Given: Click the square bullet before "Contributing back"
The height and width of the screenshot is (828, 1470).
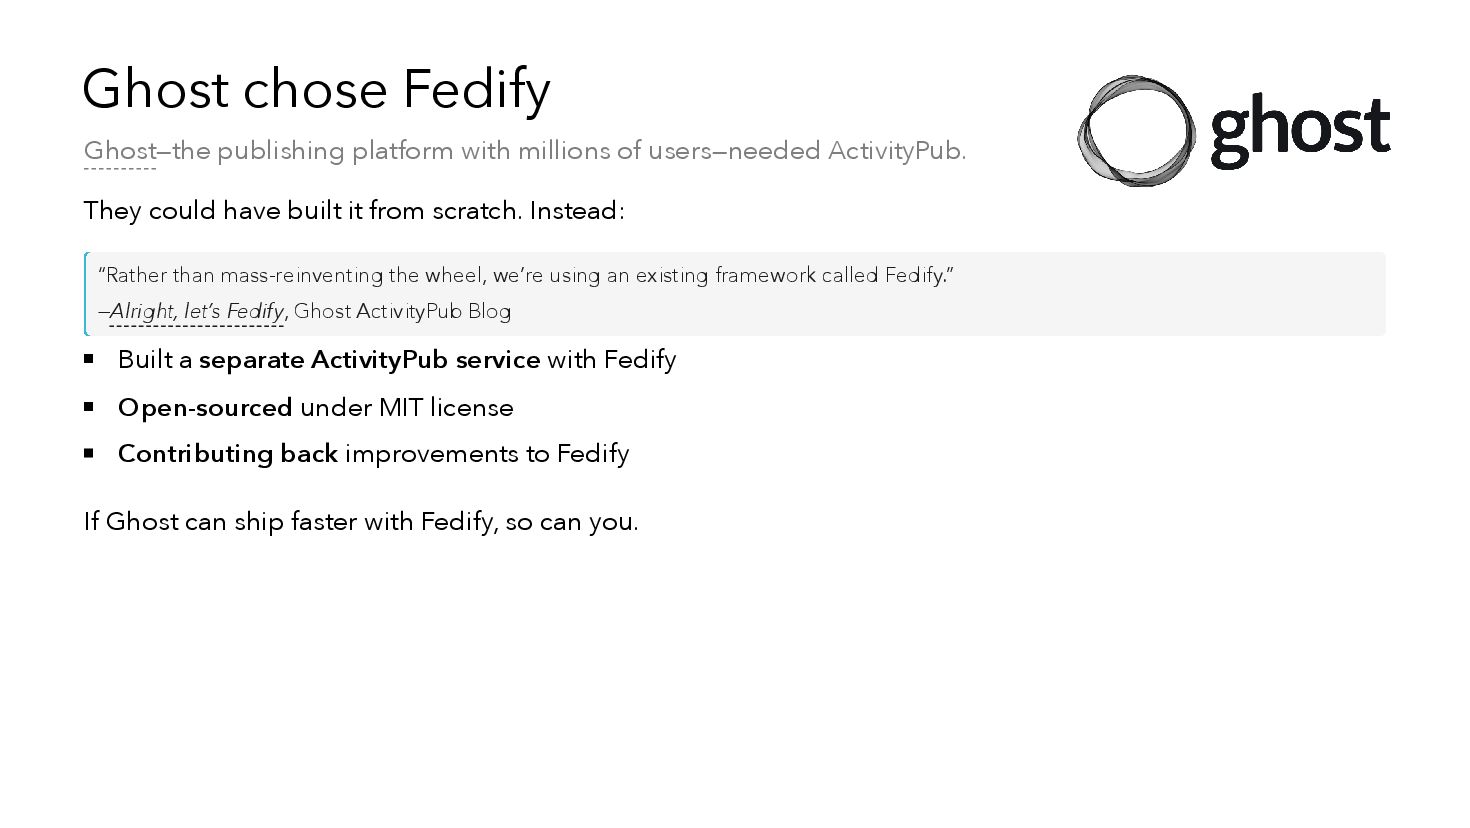Looking at the screenshot, I should [x=89, y=453].
